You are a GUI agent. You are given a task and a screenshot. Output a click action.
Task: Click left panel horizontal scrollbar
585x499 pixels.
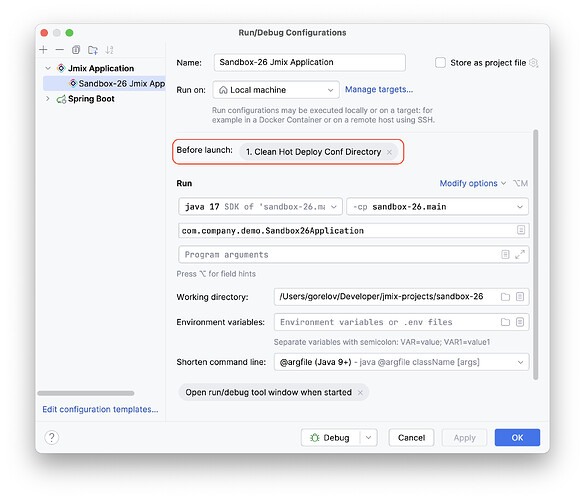click(x=86, y=393)
